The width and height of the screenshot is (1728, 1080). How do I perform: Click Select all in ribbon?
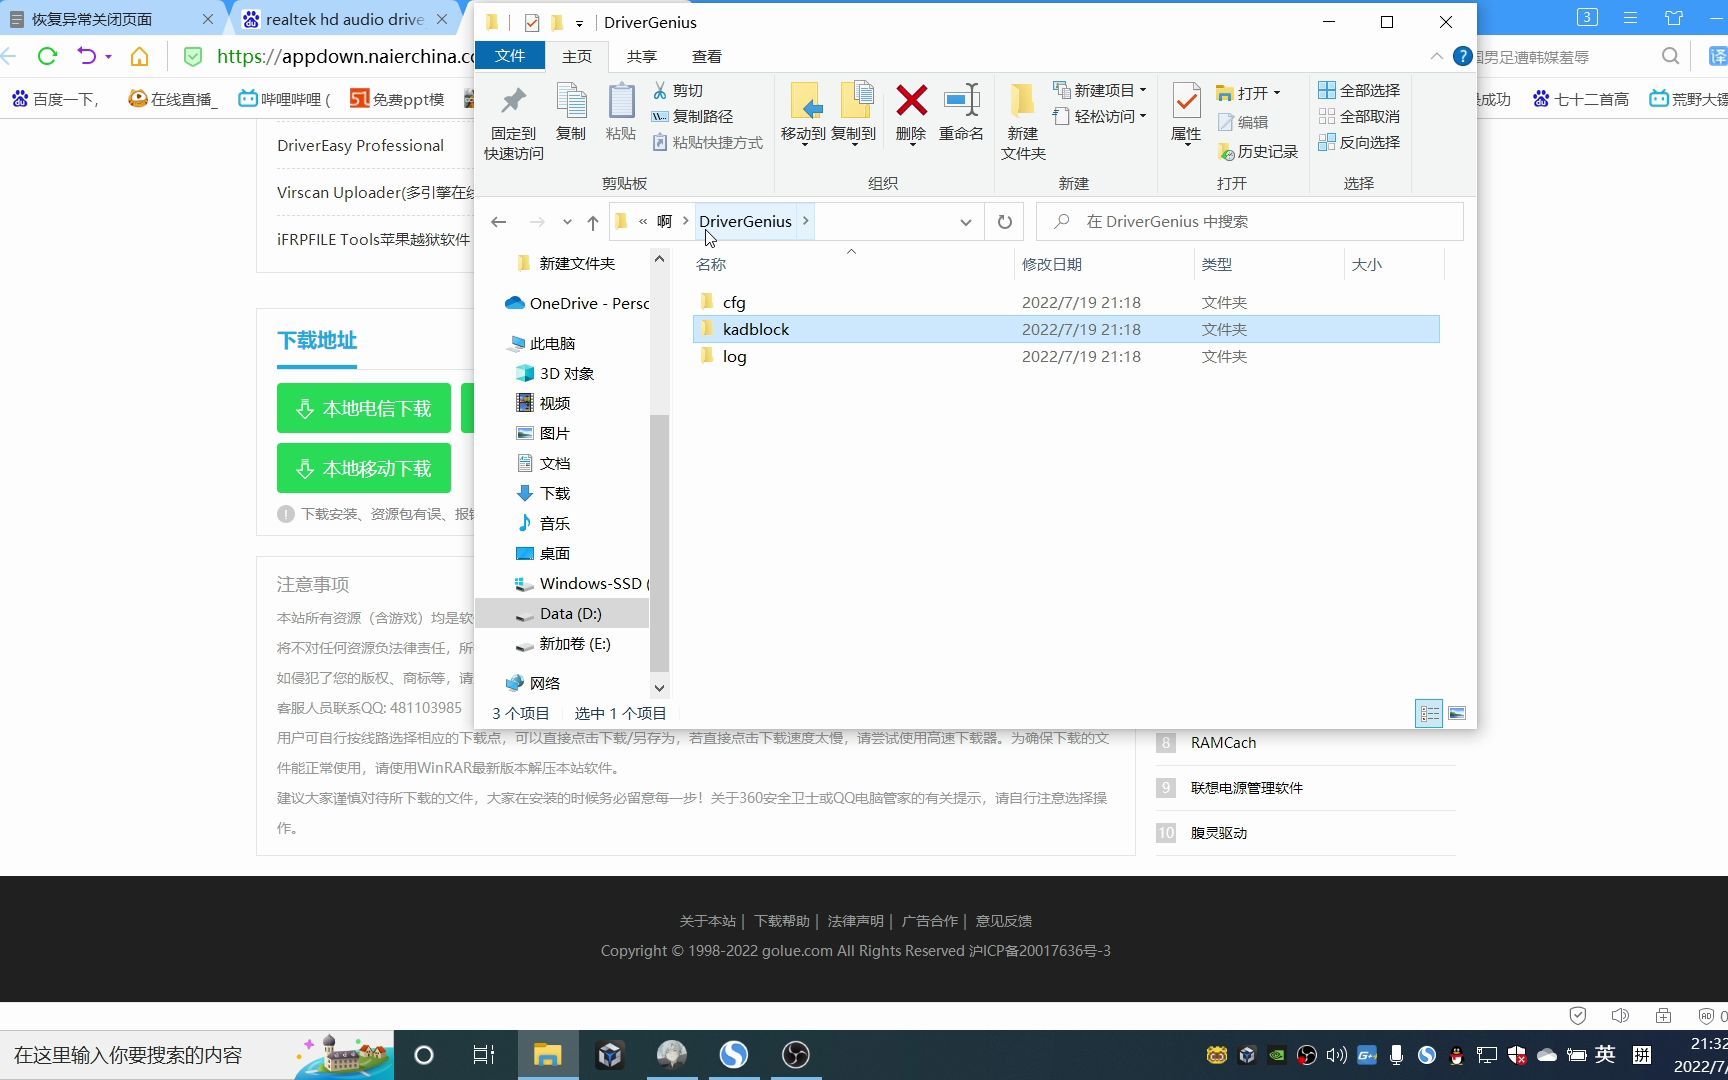[x=1359, y=91]
